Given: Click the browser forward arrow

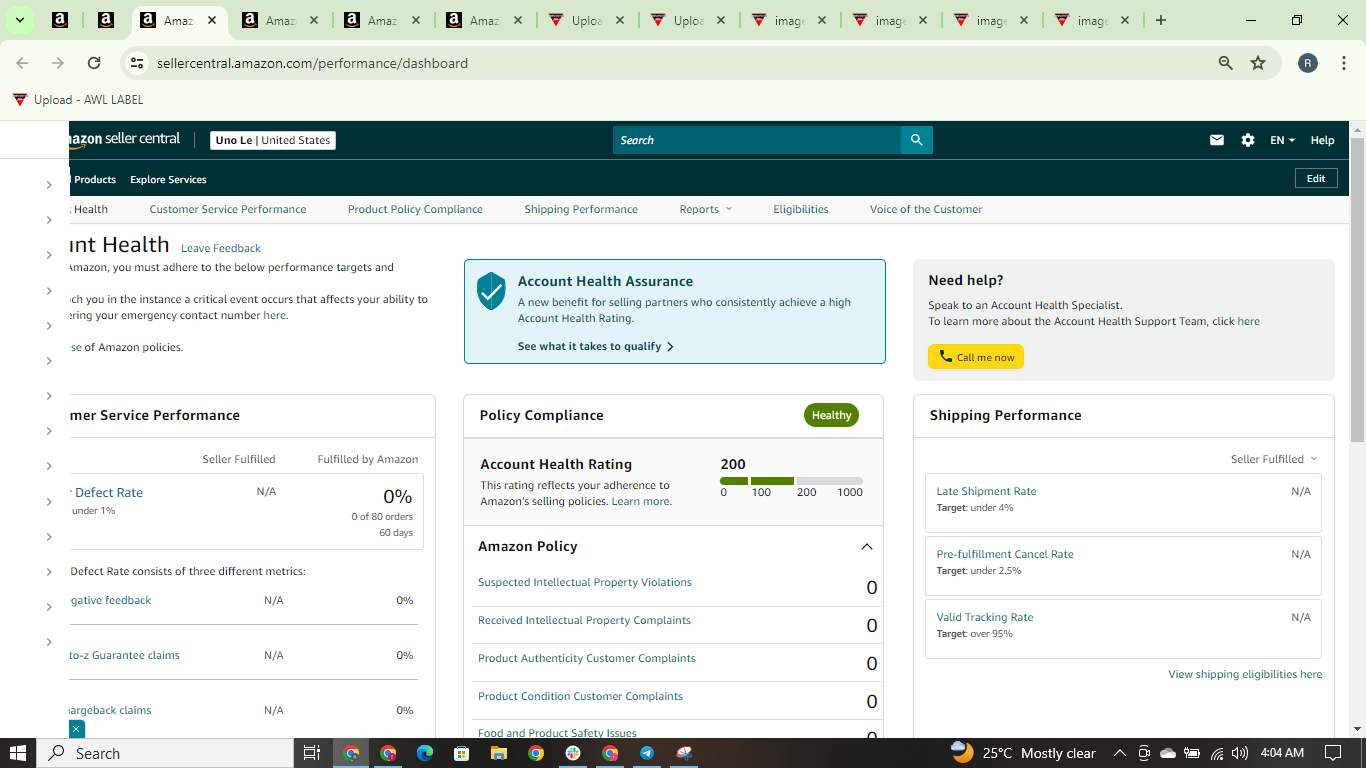Looking at the screenshot, I should click(x=58, y=63).
